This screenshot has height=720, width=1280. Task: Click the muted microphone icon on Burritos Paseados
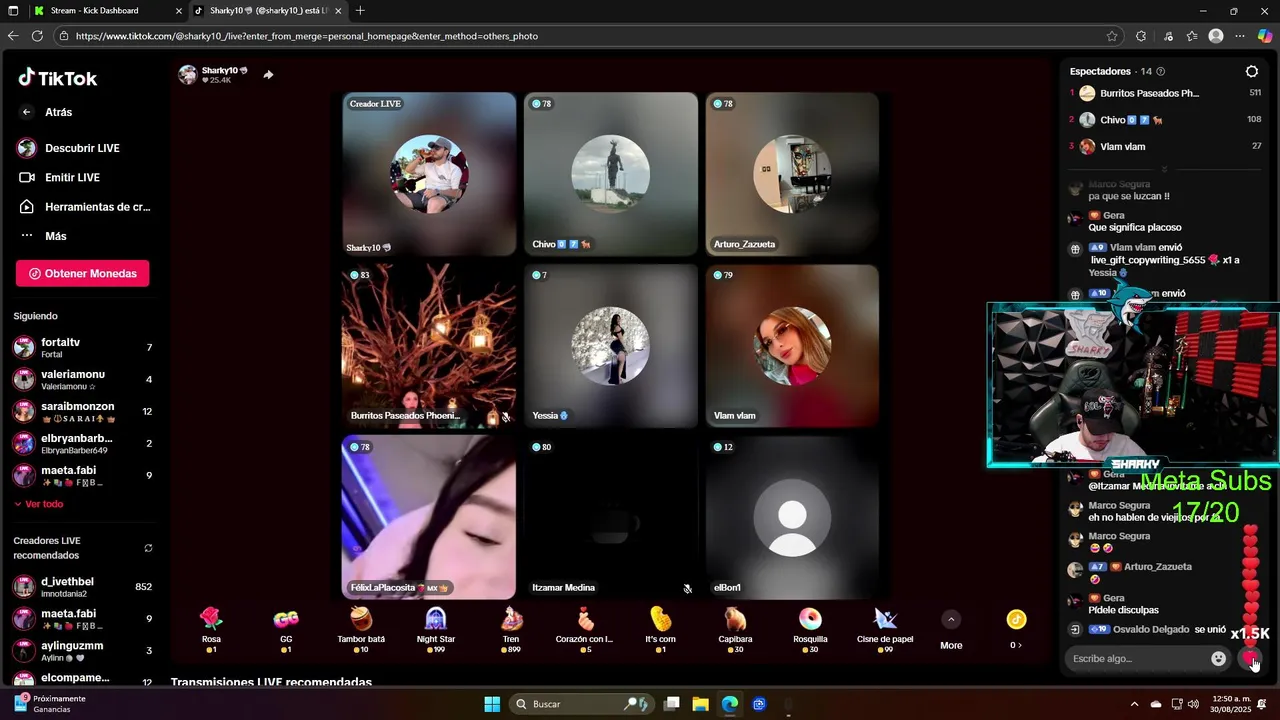tap(505, 416)
